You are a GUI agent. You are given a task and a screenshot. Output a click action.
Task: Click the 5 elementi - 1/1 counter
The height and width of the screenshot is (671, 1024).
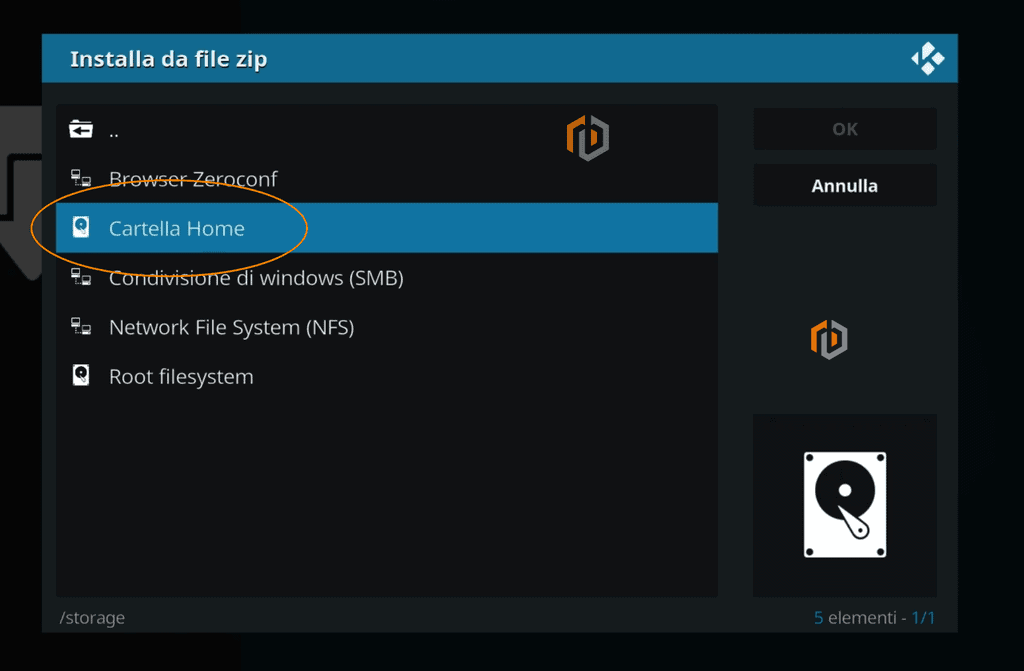[x=874, y=617]
